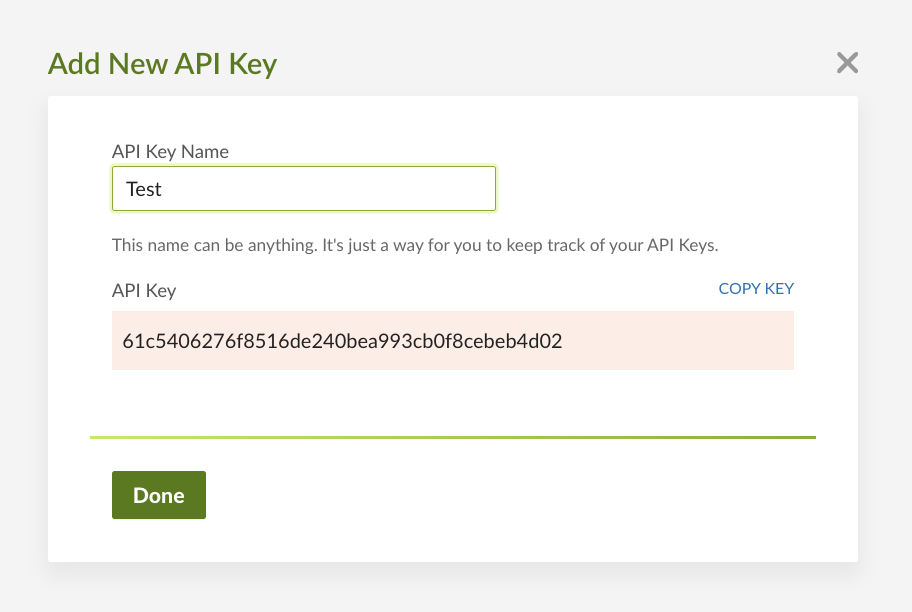Click the green divider line above Done
Screen dimensions: 912x612
coord(452,438)
